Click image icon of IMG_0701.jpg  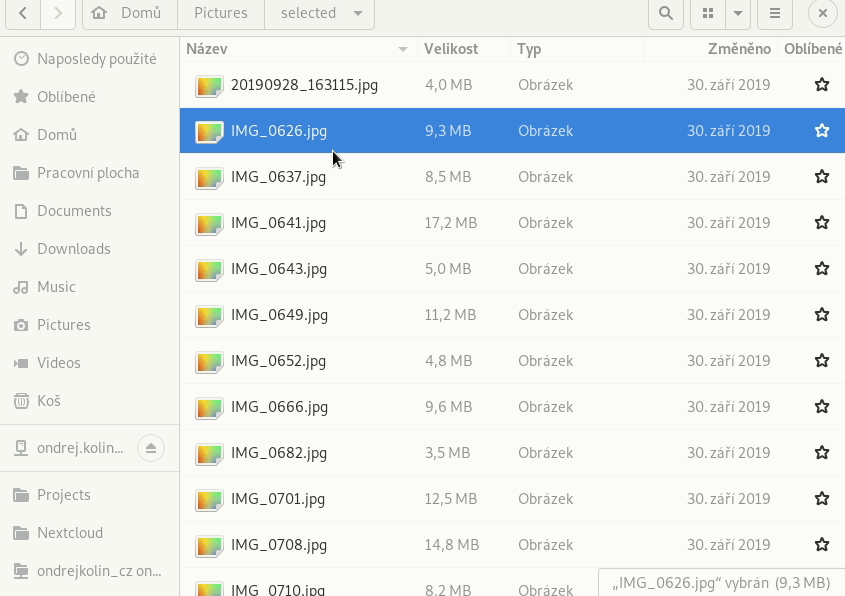coord(209,500)
